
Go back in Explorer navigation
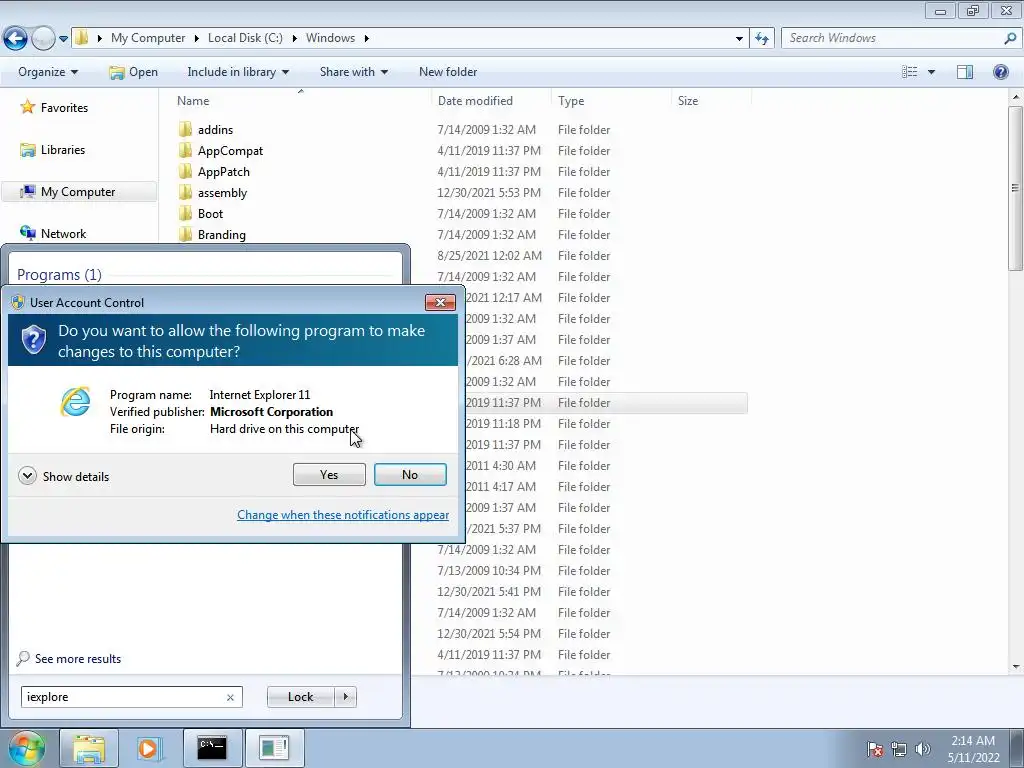tap(15, 39)
